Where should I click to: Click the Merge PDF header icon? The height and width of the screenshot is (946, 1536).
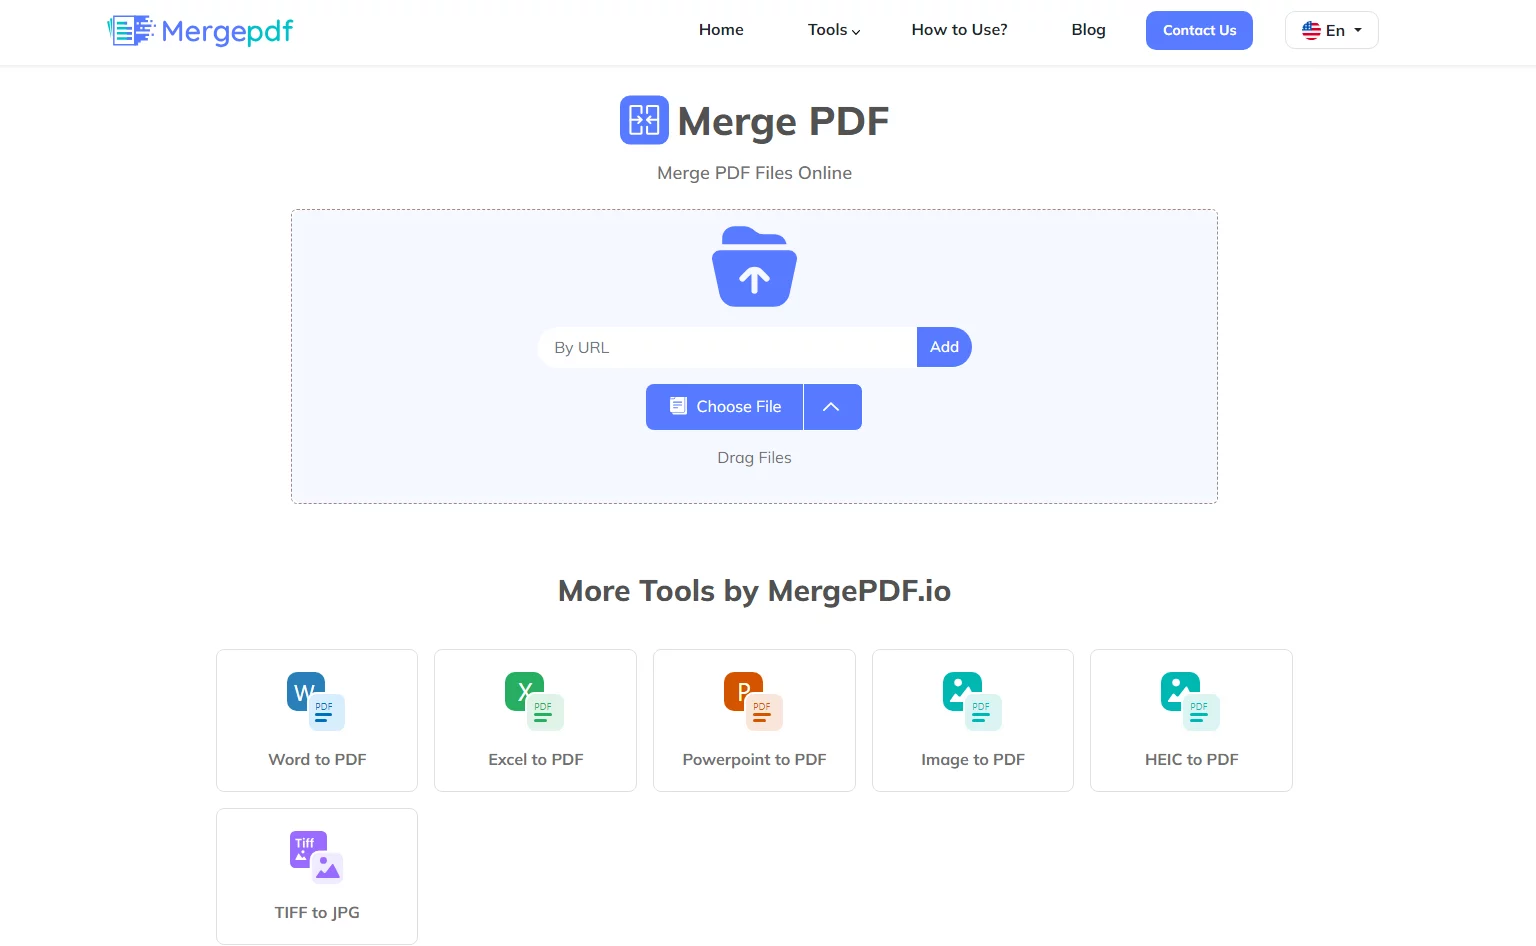pyautogui.click(x=644, y=119)
